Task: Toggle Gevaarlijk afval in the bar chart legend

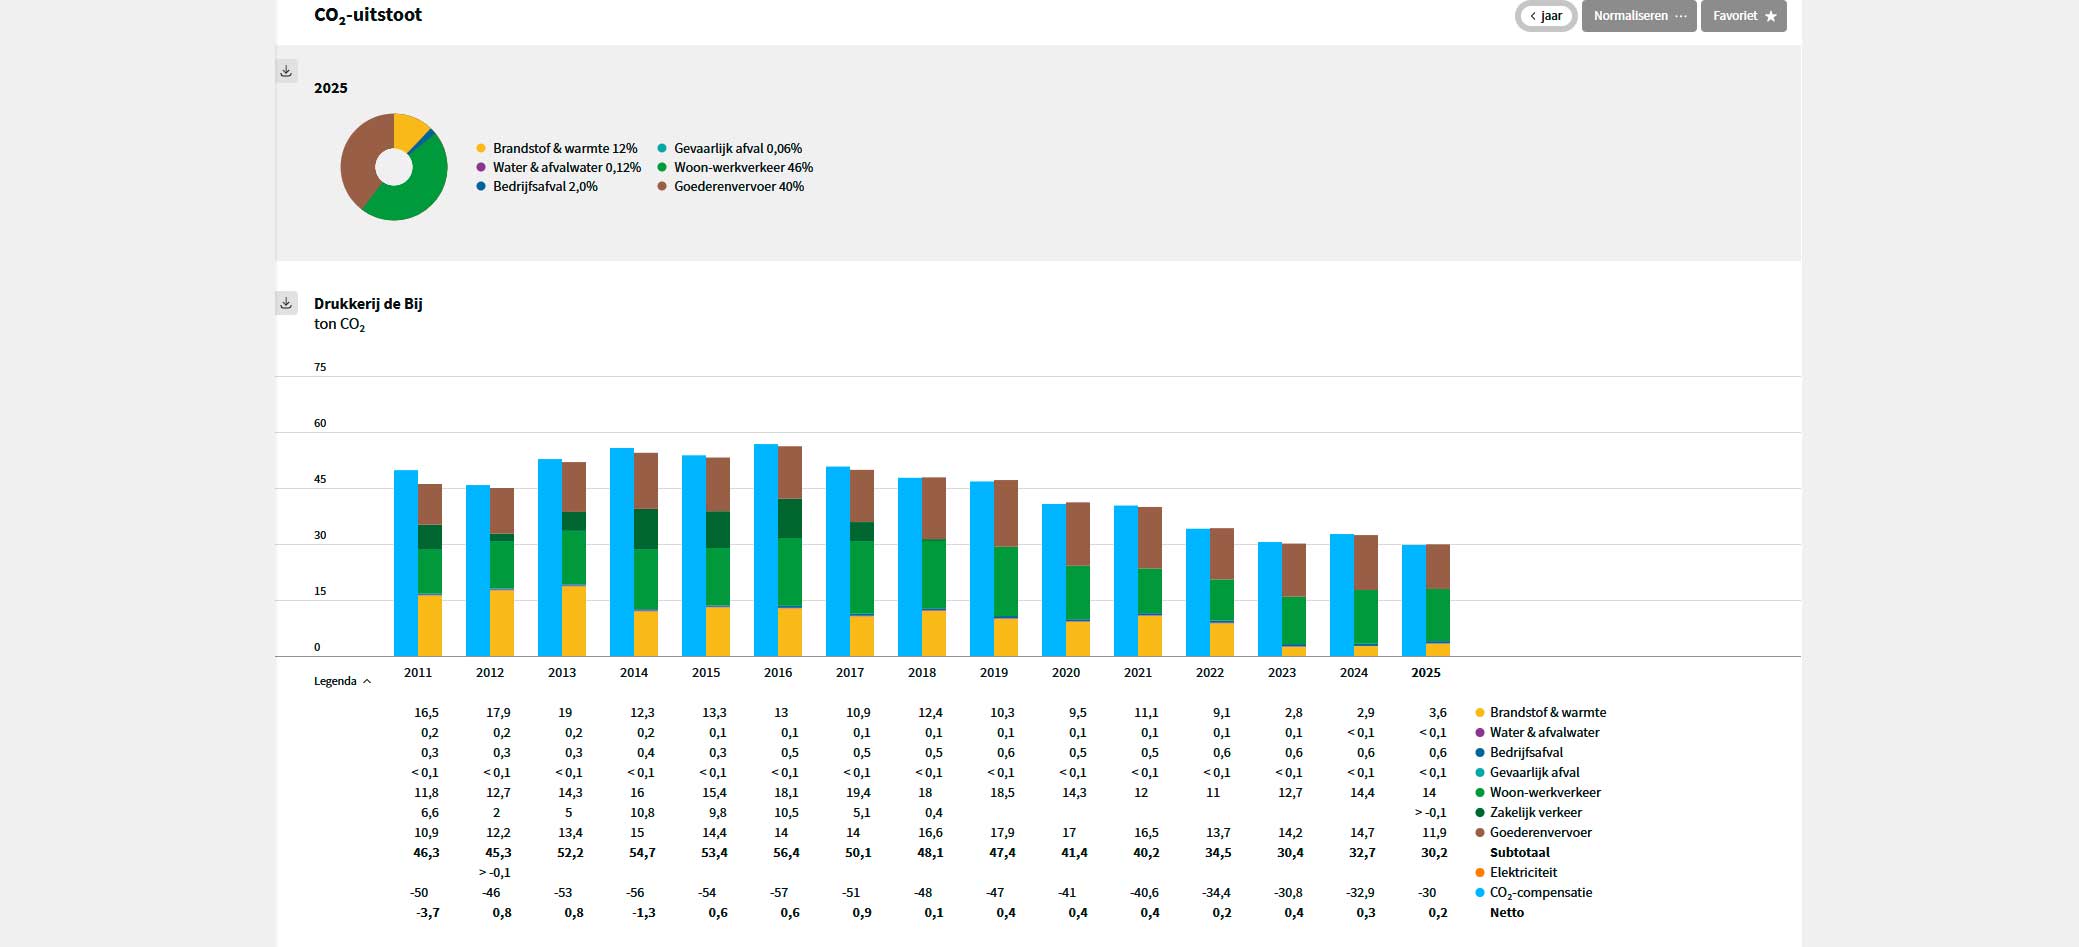Action: click(1527, 773)
